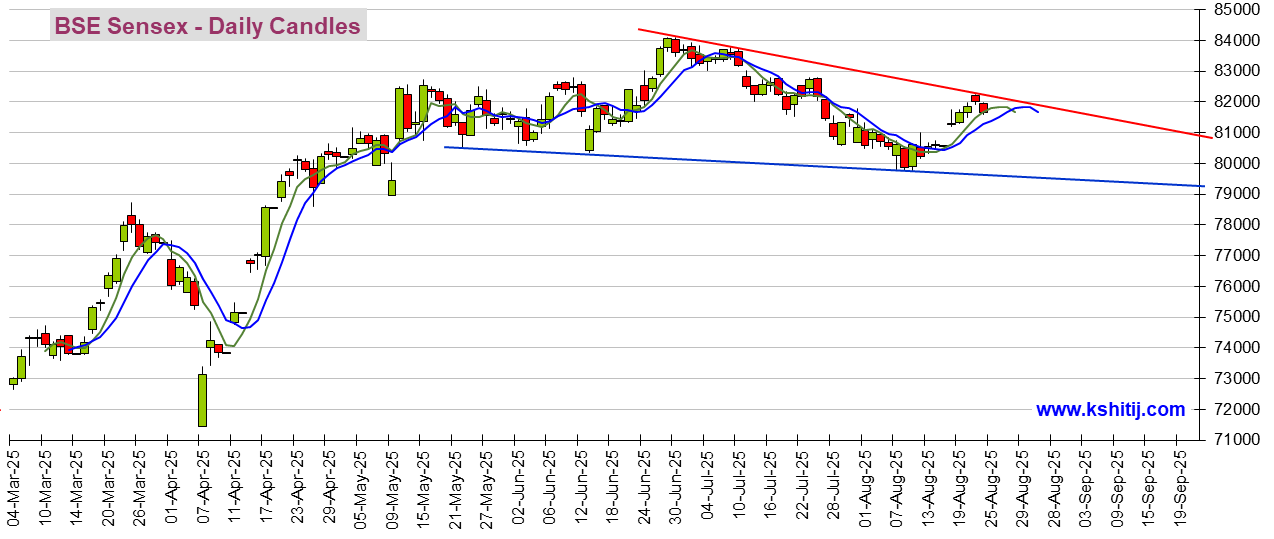Image resolution: width=1274 pixels, height=539 pixels.
Task: Click the 75000 price axis label
Action: point(1235,317)
